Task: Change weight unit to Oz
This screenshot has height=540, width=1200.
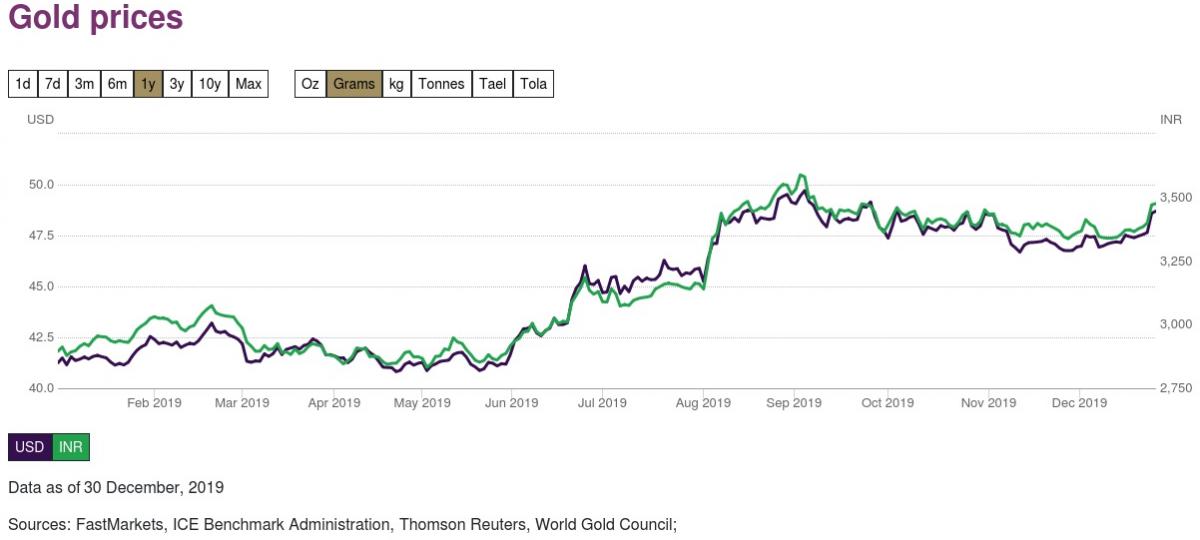Action: point(310,84)
